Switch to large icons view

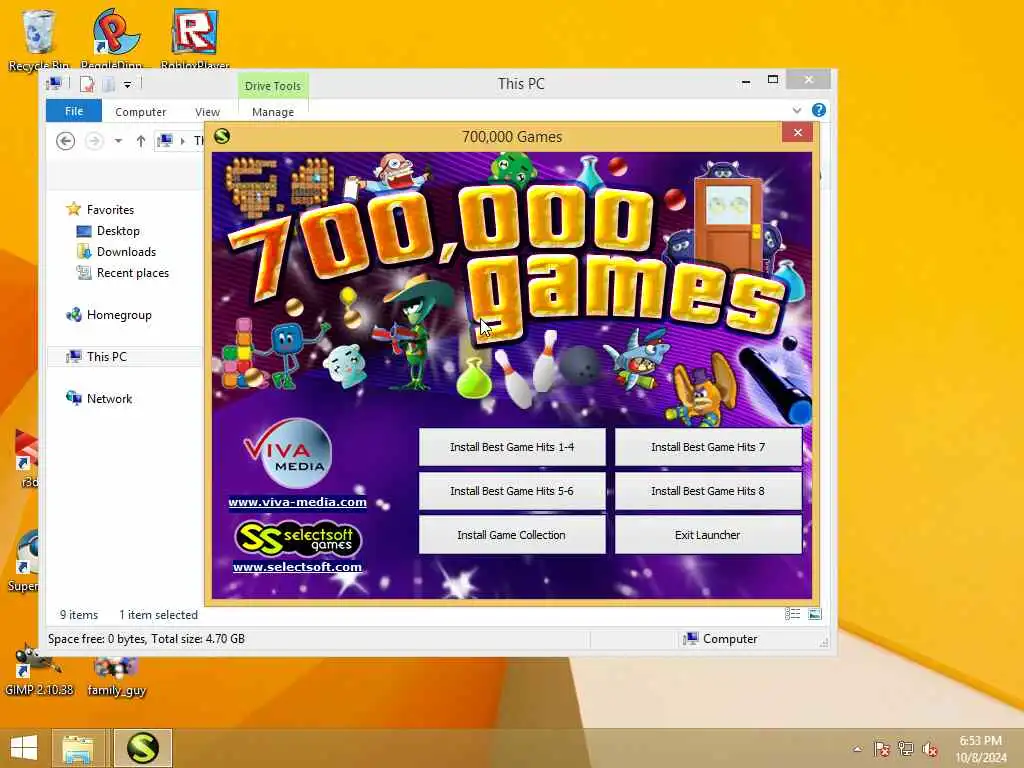click(814, 614)
